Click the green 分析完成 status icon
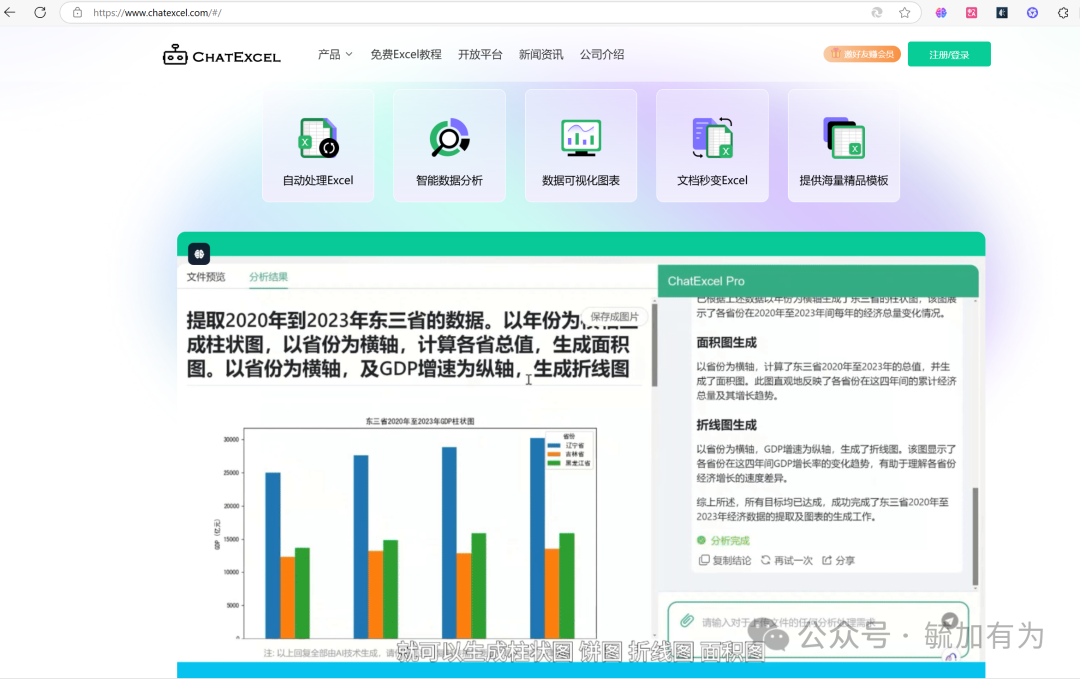Viewport: 1080px width, 679px height. pyautogui.click(x=701, y=541)
